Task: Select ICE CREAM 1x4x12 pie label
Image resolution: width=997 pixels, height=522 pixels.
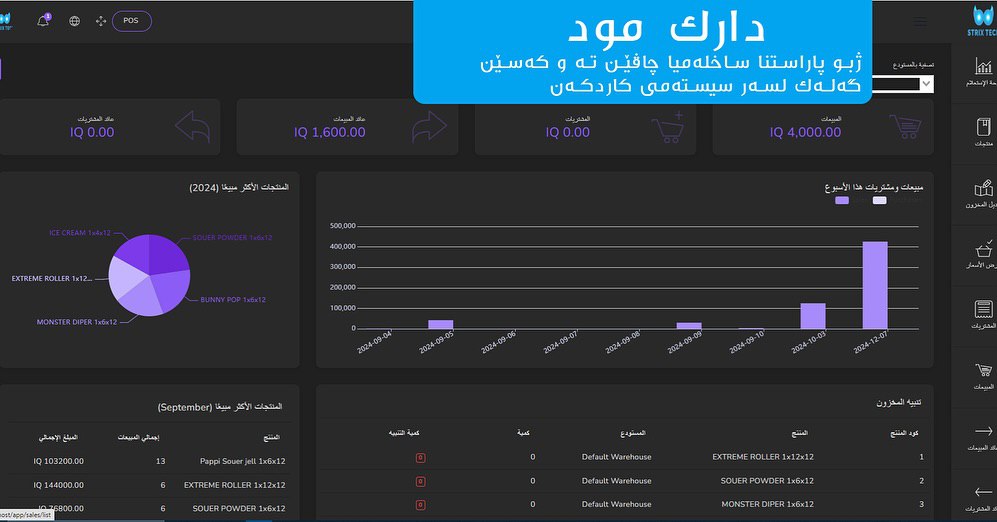Action: pyautogui.click(x=80, y=233)
